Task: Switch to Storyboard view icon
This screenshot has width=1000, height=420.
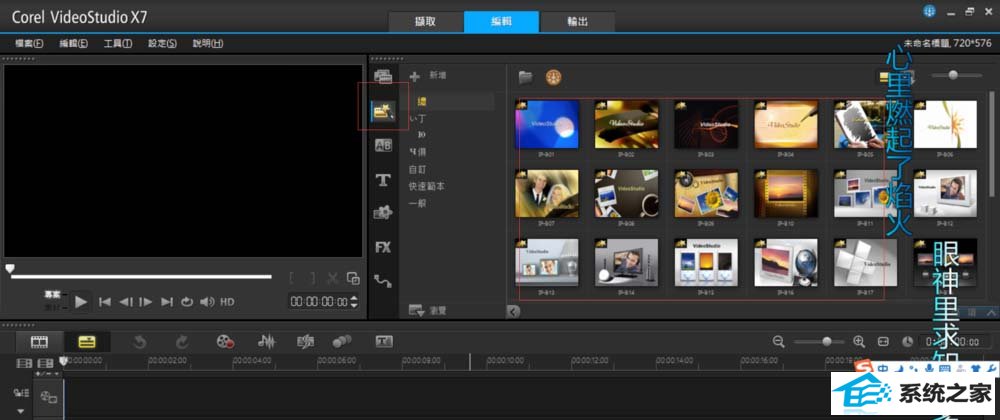Action: coord(40,342)
